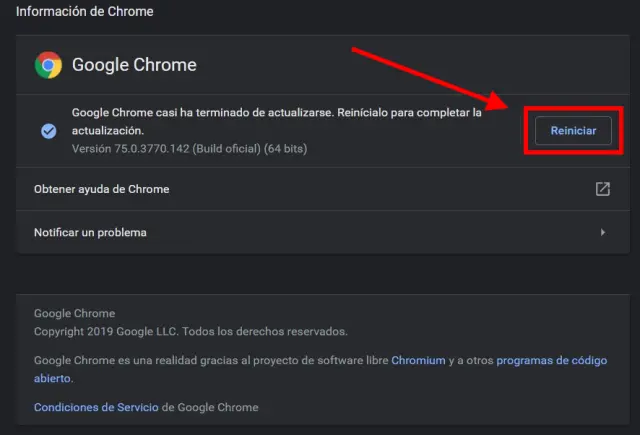Click 'de Google Chrome' text after Condiciones link
Viewport: 640px width, 435px height.
point(210,407)
